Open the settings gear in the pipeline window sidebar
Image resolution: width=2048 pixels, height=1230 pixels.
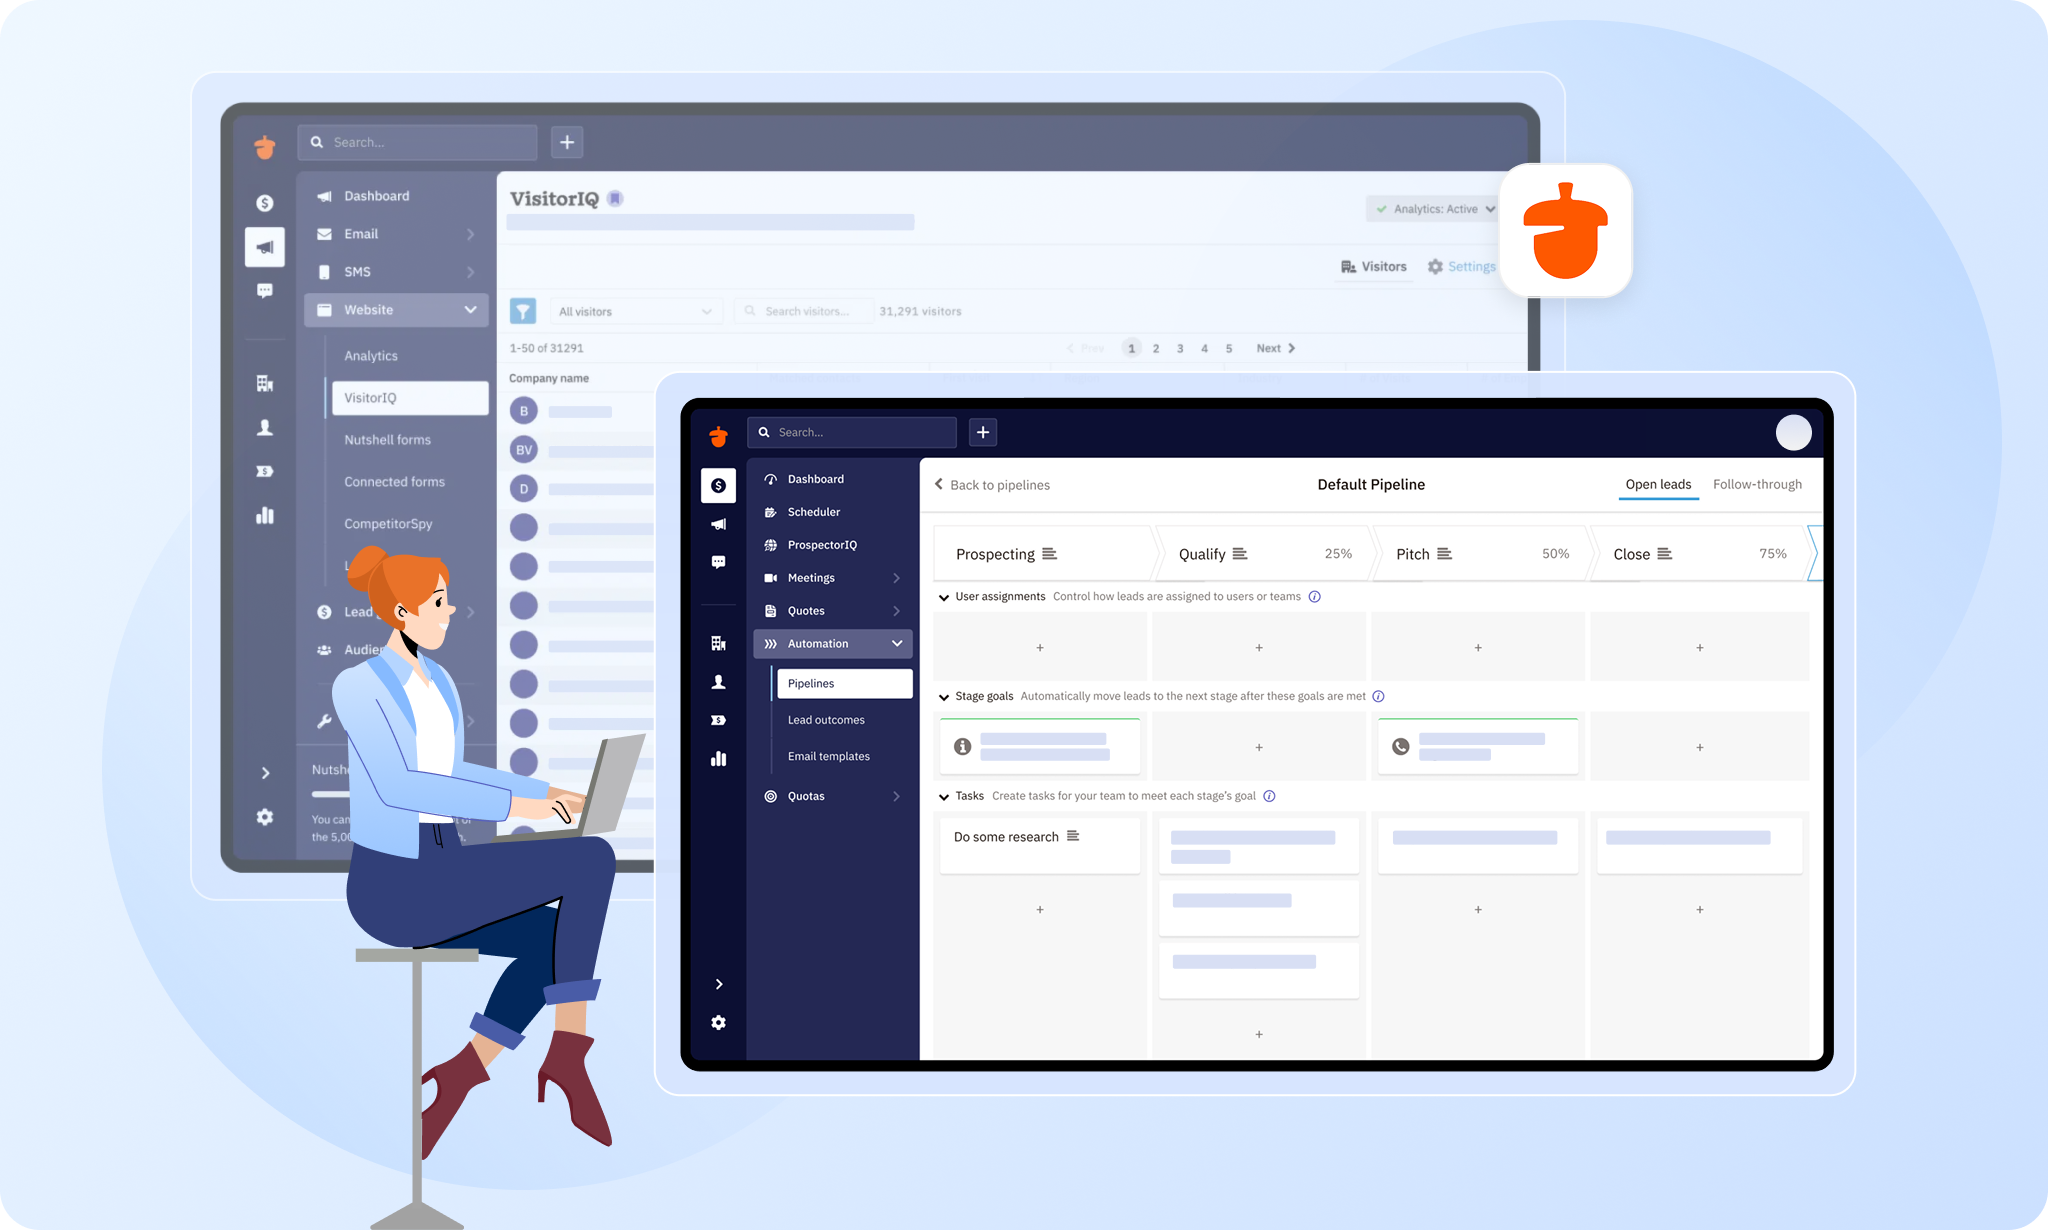pos(718,1022)
